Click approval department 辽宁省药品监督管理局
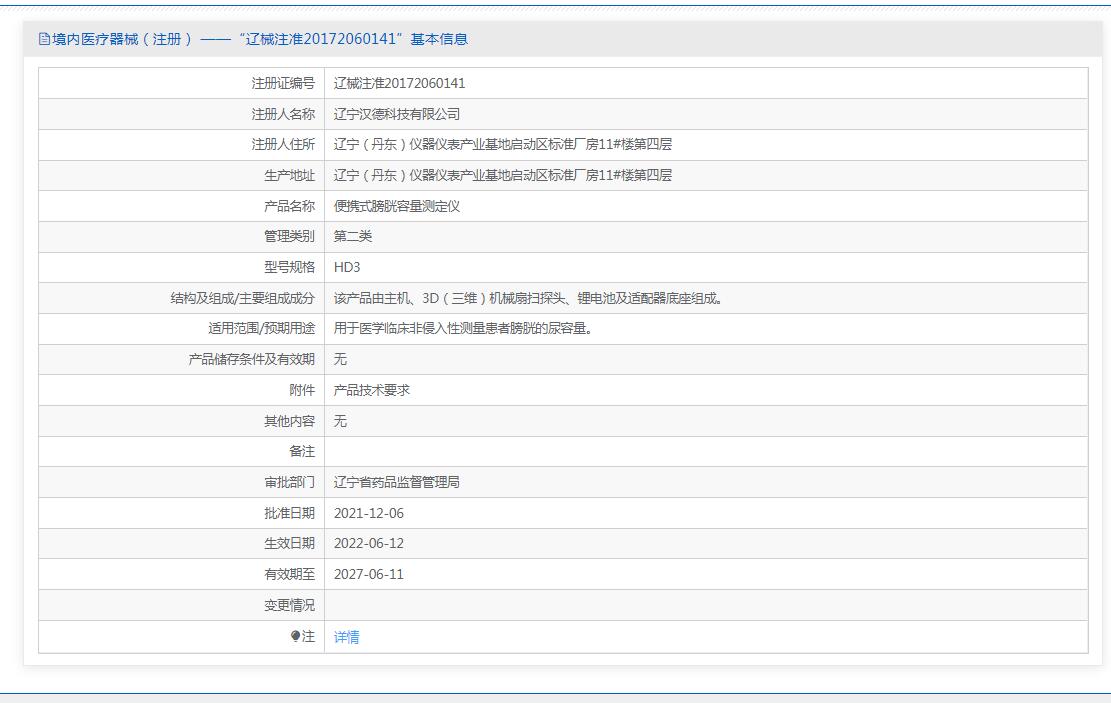Viewport: 1111px width, 703px height. [397, 483]
